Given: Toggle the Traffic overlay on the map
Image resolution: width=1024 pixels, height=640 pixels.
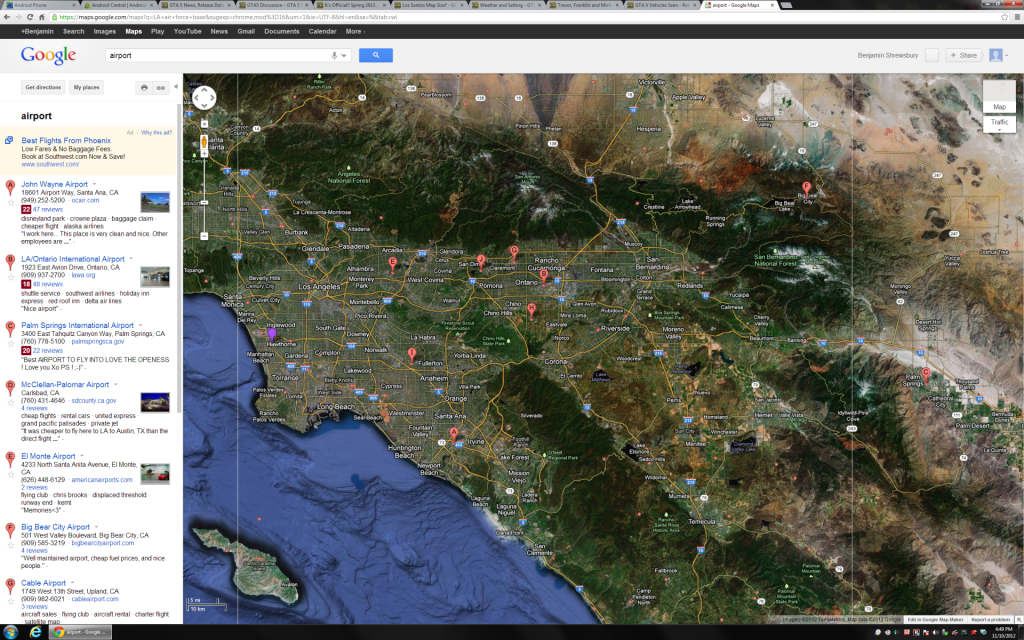Looking at the screenshot, I should [x=999, y=122].
